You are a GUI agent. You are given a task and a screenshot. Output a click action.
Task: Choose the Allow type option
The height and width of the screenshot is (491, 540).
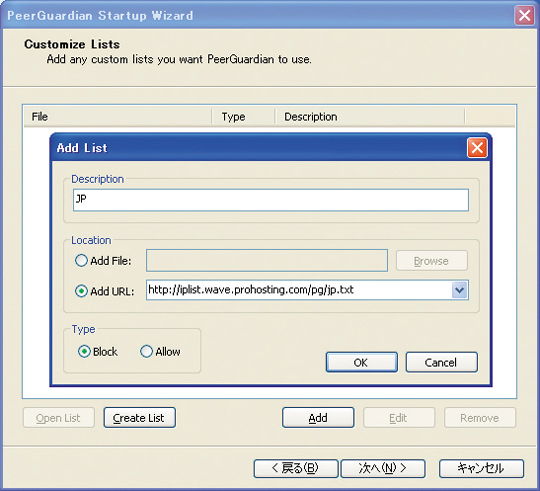(146, 352)
